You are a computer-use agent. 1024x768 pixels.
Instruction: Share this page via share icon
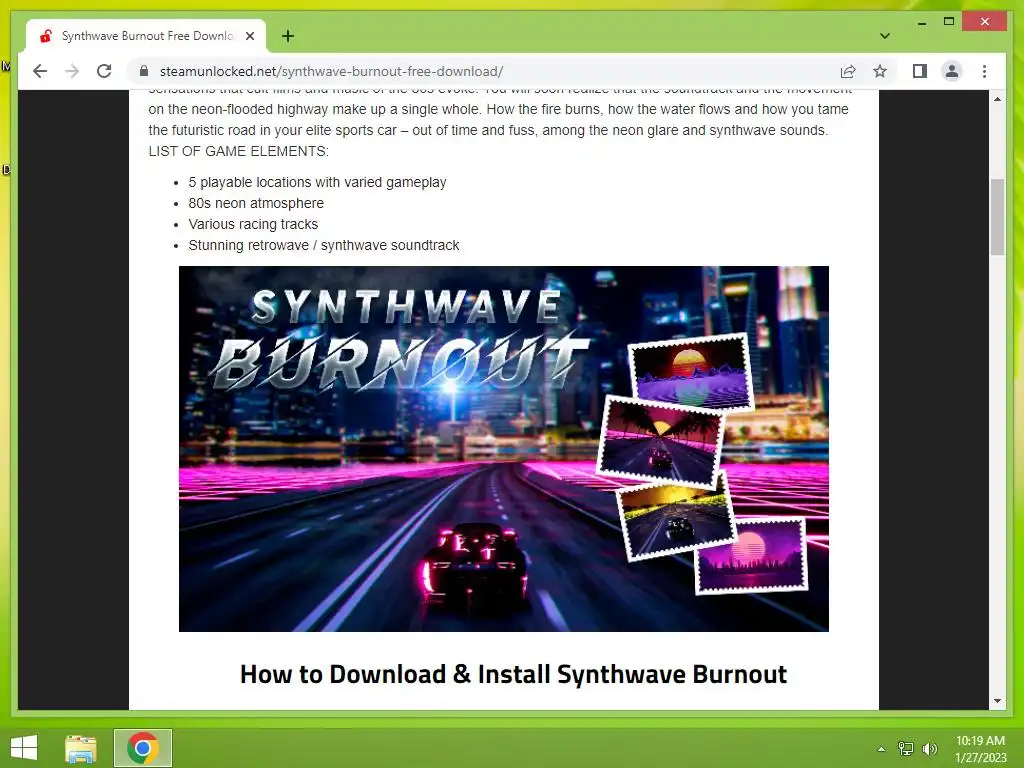pyautogui.click(x=848, y=71)
